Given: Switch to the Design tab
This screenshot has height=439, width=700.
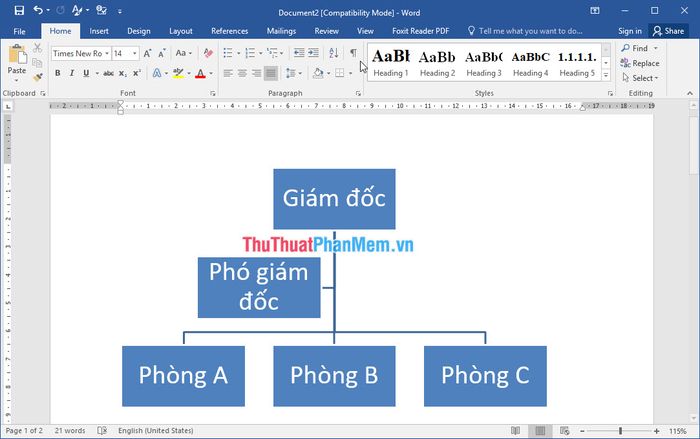Looking at the screenshot, I should (x=139, y=31).
